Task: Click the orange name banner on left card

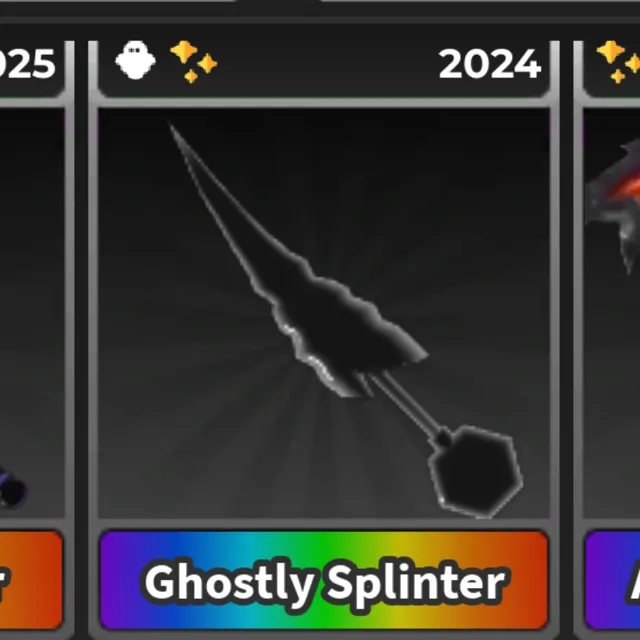Action: pos(31,580)
